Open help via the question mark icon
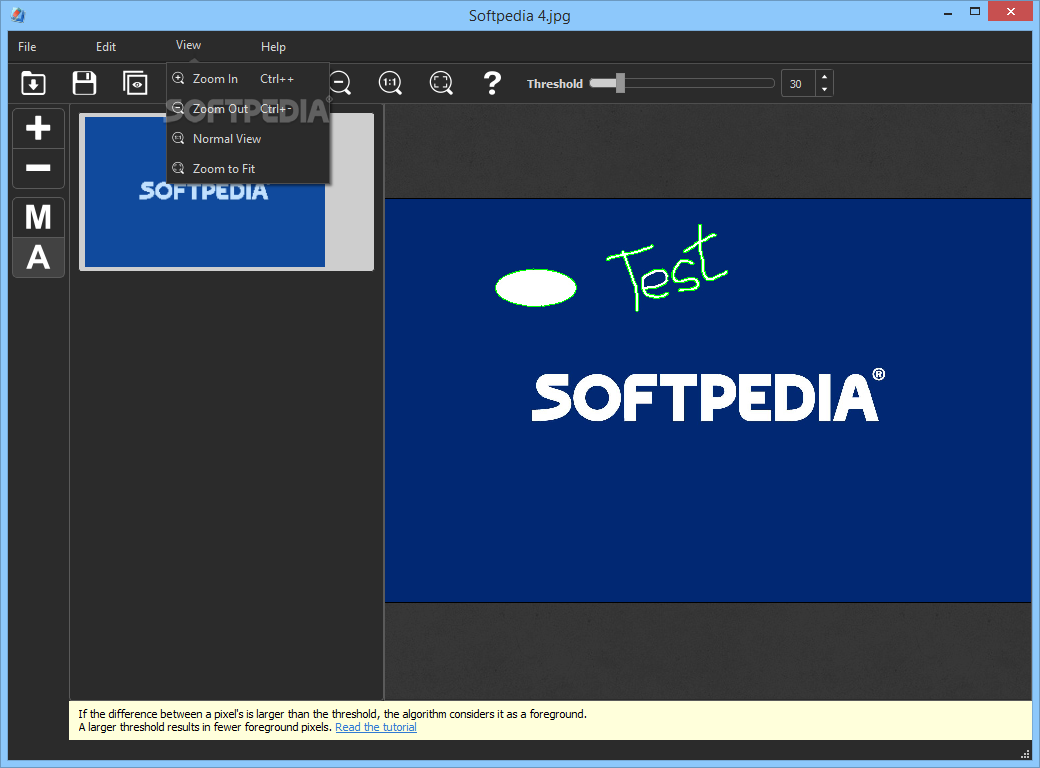The height and width of the screenshot is (768, 1040). 492,84
